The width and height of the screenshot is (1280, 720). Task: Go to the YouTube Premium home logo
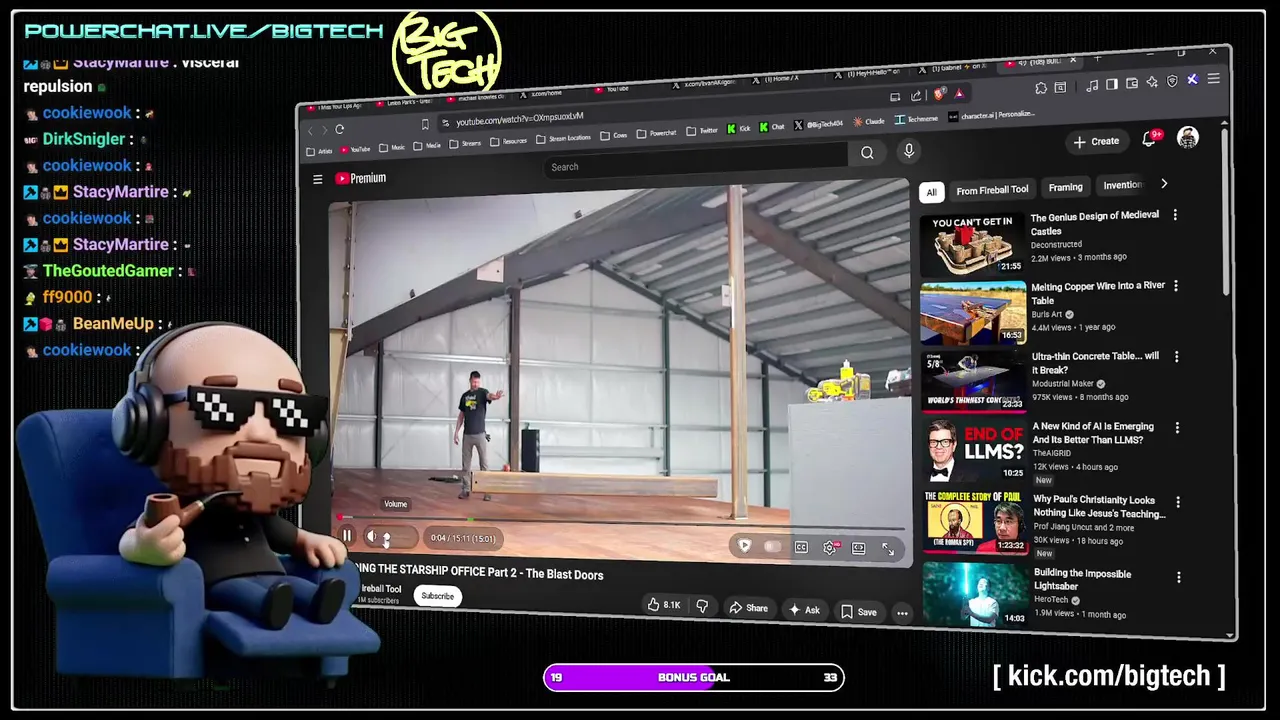click(361, 178)
